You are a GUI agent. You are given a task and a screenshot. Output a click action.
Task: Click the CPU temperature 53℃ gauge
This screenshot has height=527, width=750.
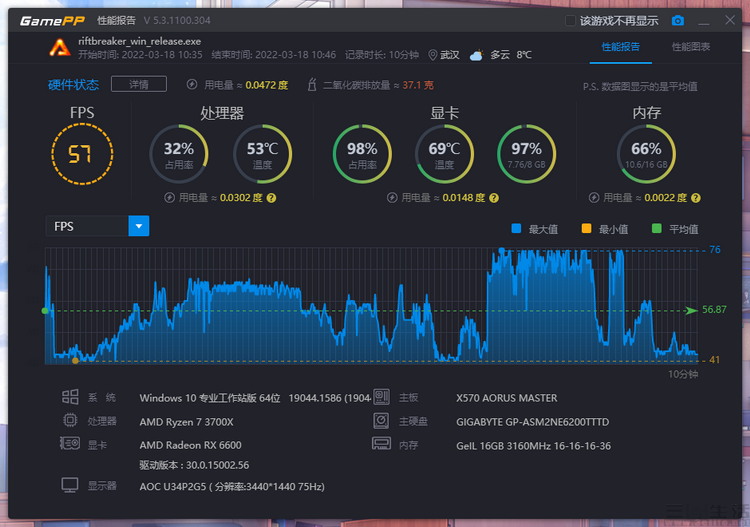click(262, 154)
